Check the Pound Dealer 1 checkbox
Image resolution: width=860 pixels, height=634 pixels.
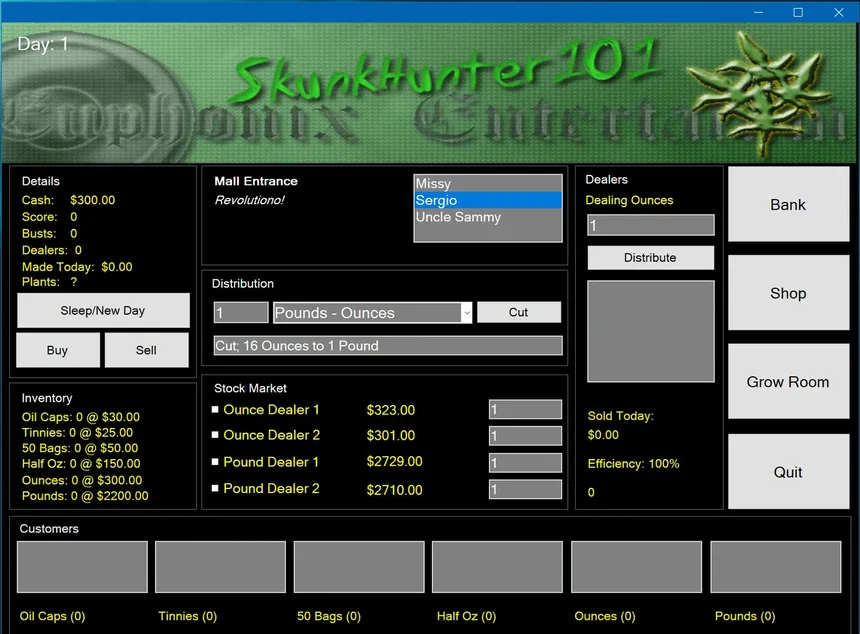pyautogui.click(x=215, y=462)
